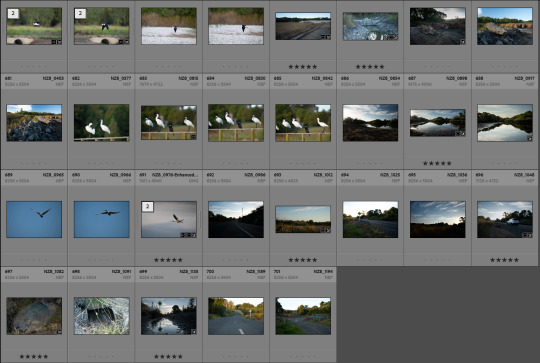Click the NZ8_0976-Enhanced file name label
The width and height of the screenshot is (540, 363).
tap(175, 175)
